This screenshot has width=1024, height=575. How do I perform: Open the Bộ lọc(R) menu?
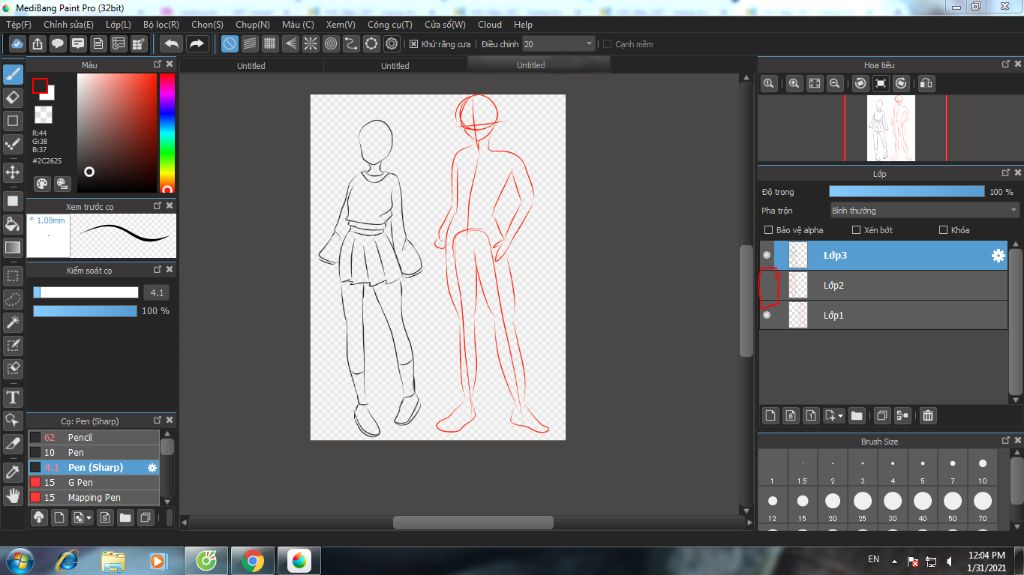click(161, 24)
